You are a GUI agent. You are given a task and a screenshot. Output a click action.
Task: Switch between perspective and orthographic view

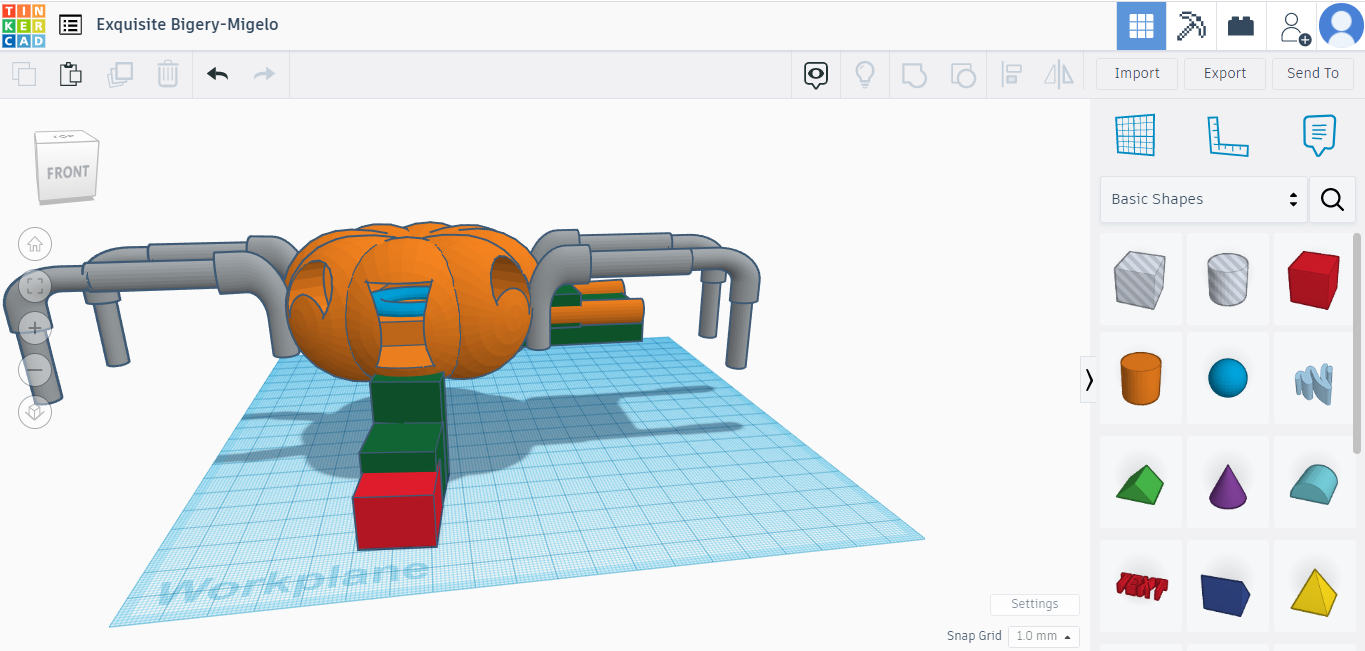(34, 412)
